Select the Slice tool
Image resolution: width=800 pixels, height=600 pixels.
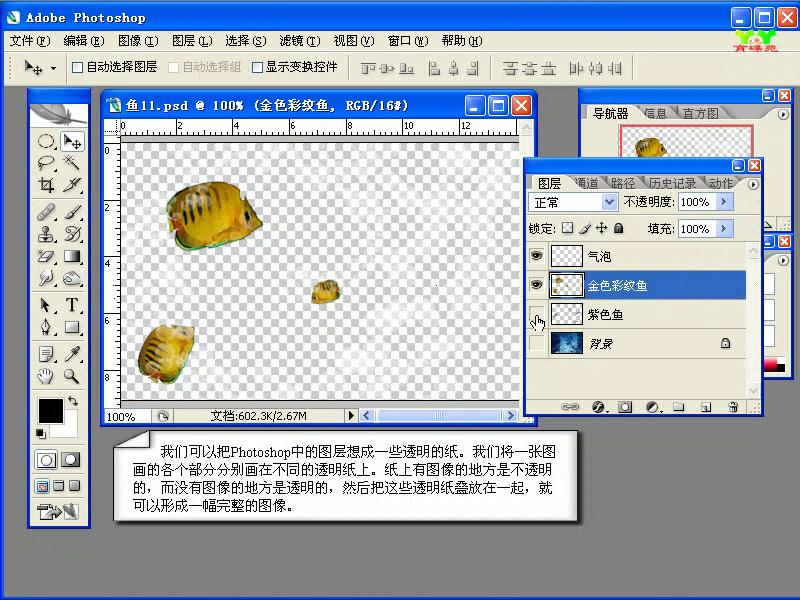click(72, 185)
